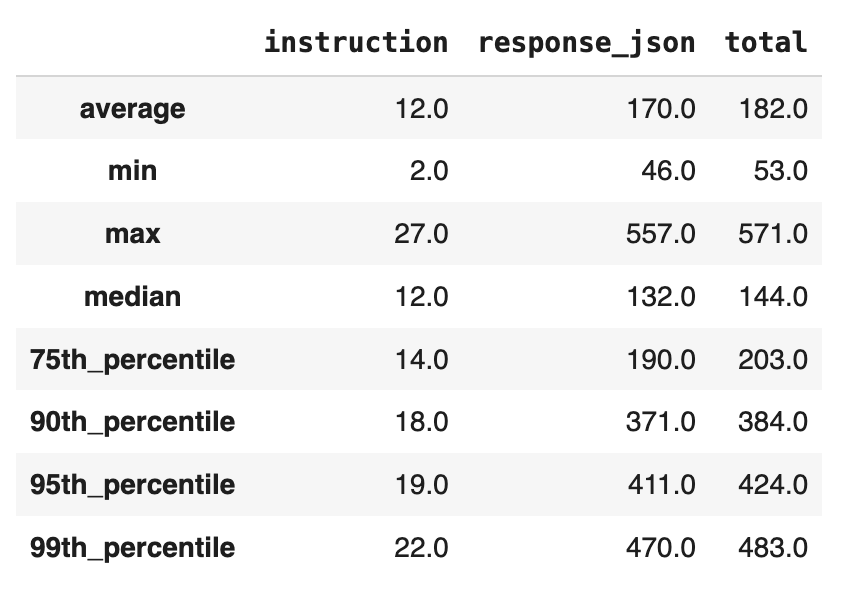Click the instruction column header
The height and width of the screenshot is (596, 864).
(x=356, y=42)
